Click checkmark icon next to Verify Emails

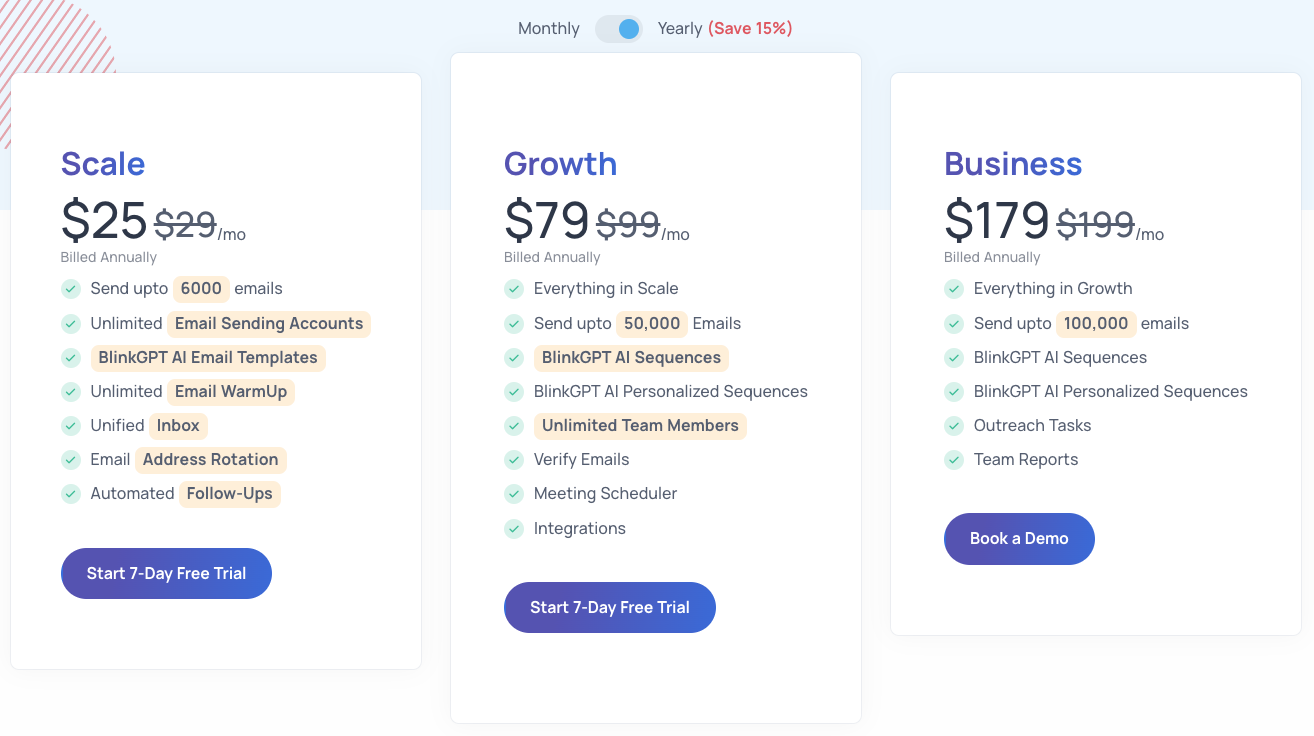coord(514,460)
